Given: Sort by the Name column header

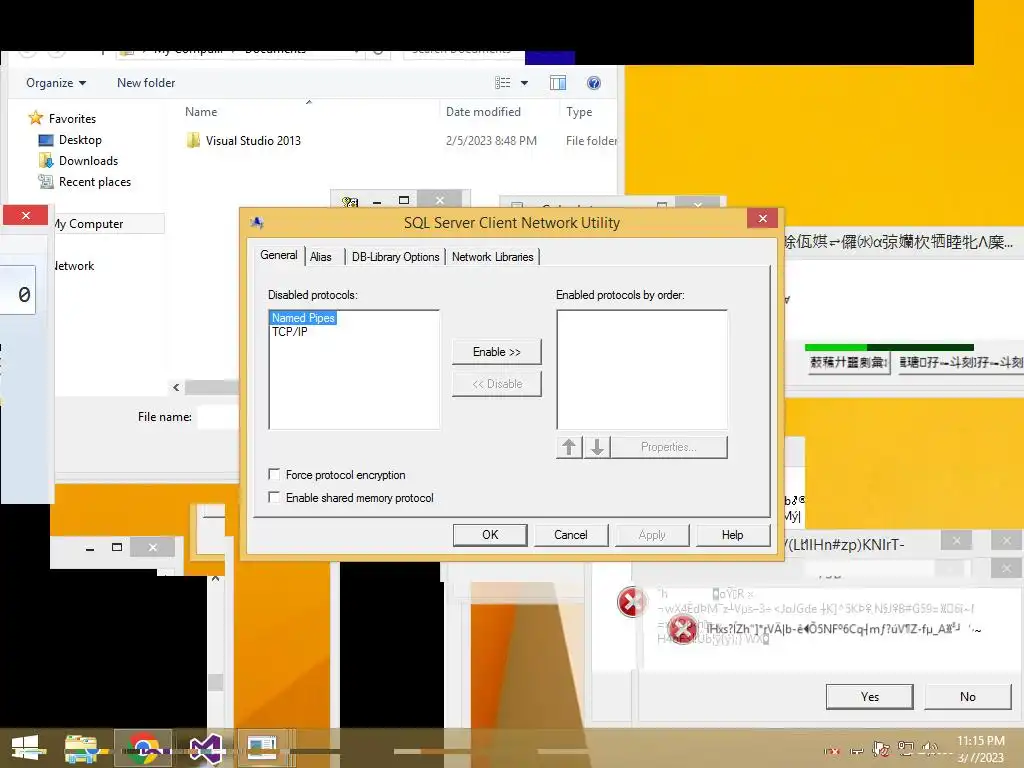Looking at the screenshot, I should (x=201, y=112).
